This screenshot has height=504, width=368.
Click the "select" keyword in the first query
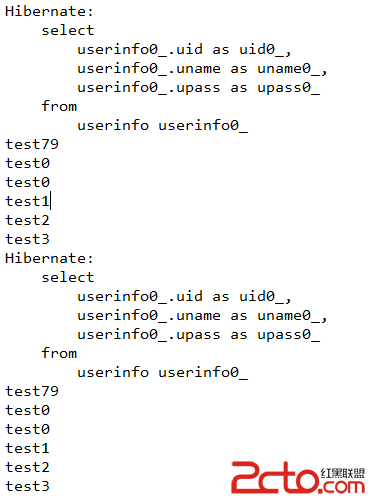pyautogui.click(x=68, y=30)
